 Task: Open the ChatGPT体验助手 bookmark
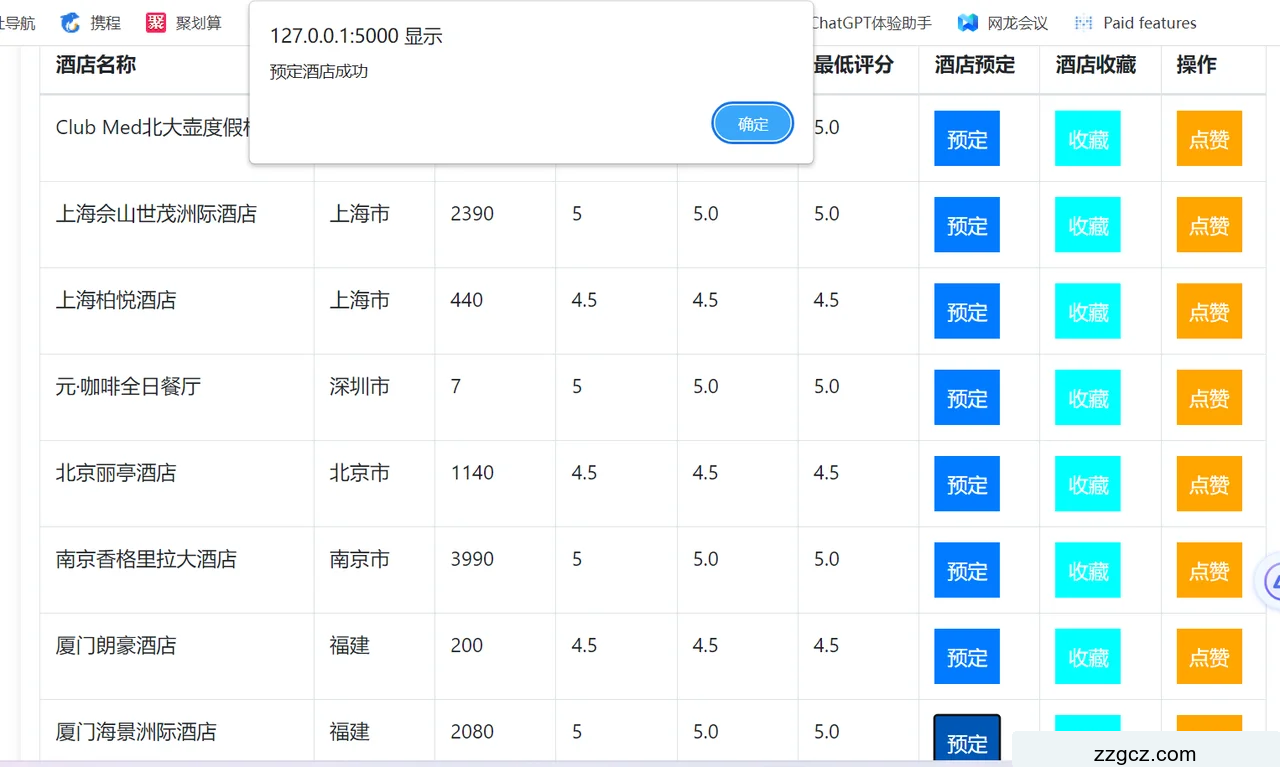[x=870, y=22]
